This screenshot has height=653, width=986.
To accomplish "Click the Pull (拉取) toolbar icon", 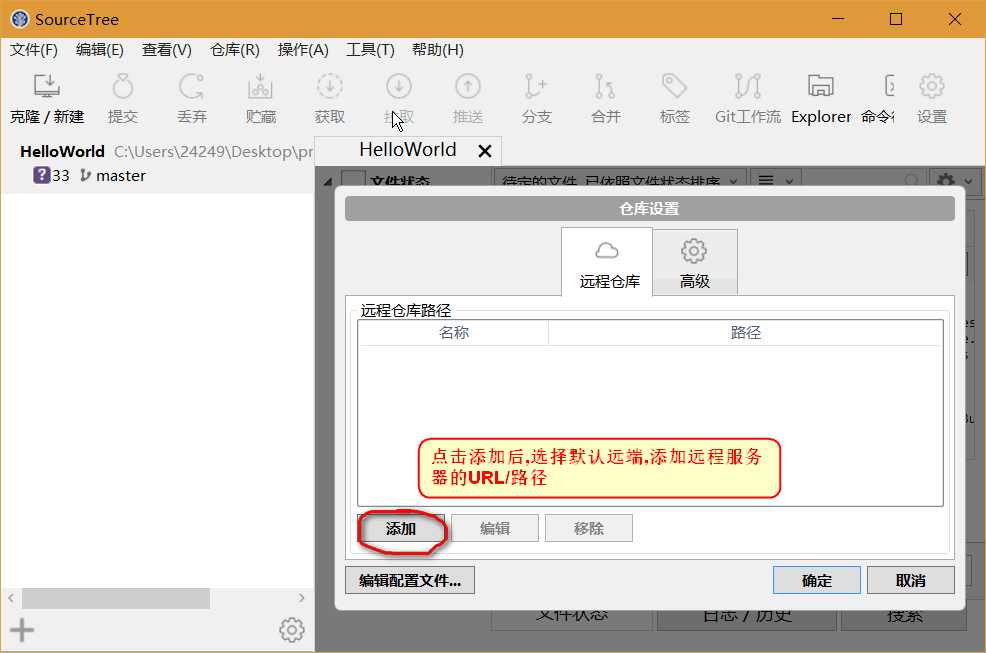I will click(399, 99).
